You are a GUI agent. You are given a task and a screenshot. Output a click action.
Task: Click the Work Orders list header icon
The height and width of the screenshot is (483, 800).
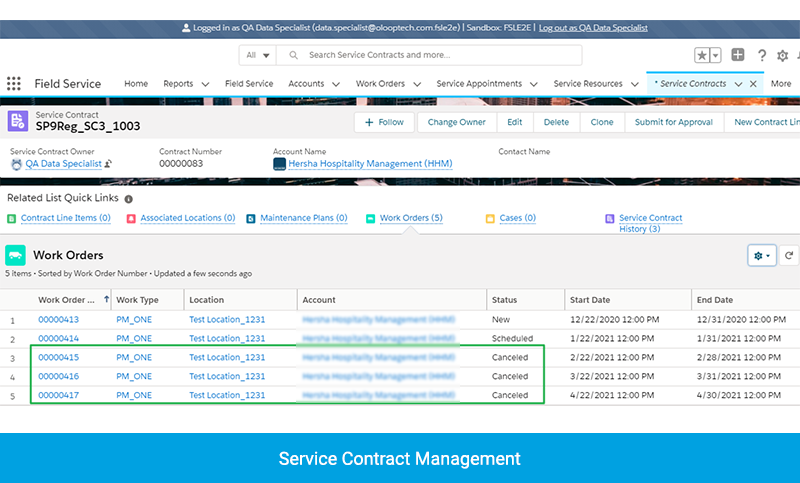pyautogui.click(x=15, y=255)
